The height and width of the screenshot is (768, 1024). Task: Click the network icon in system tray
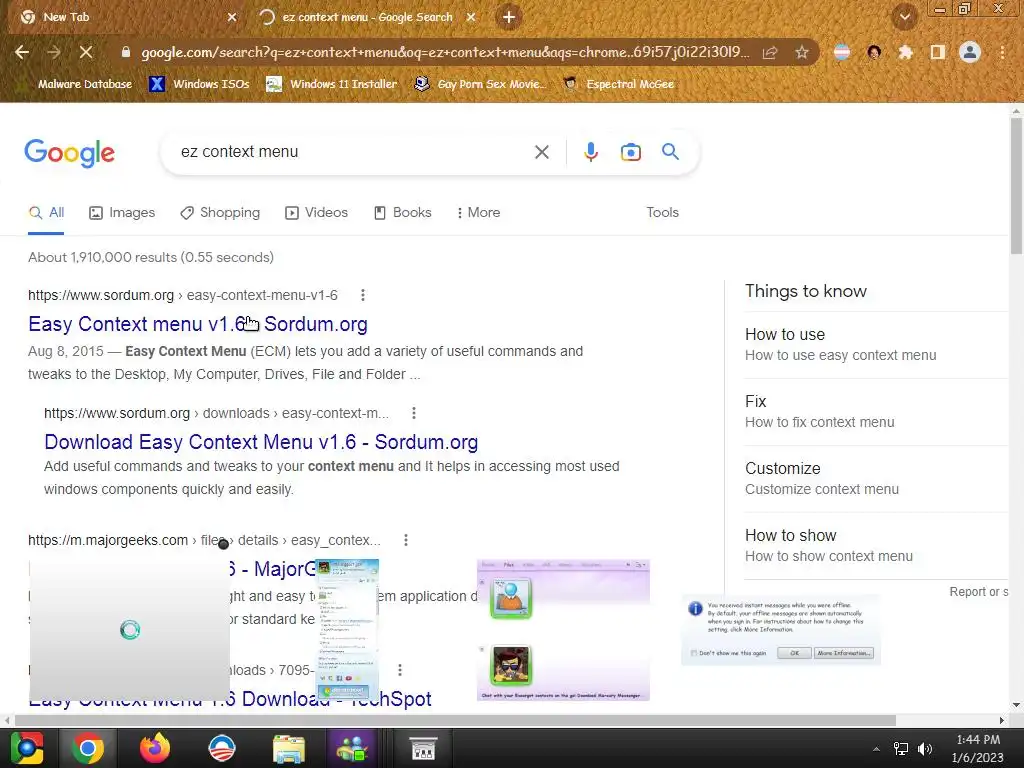coord(901,749)
